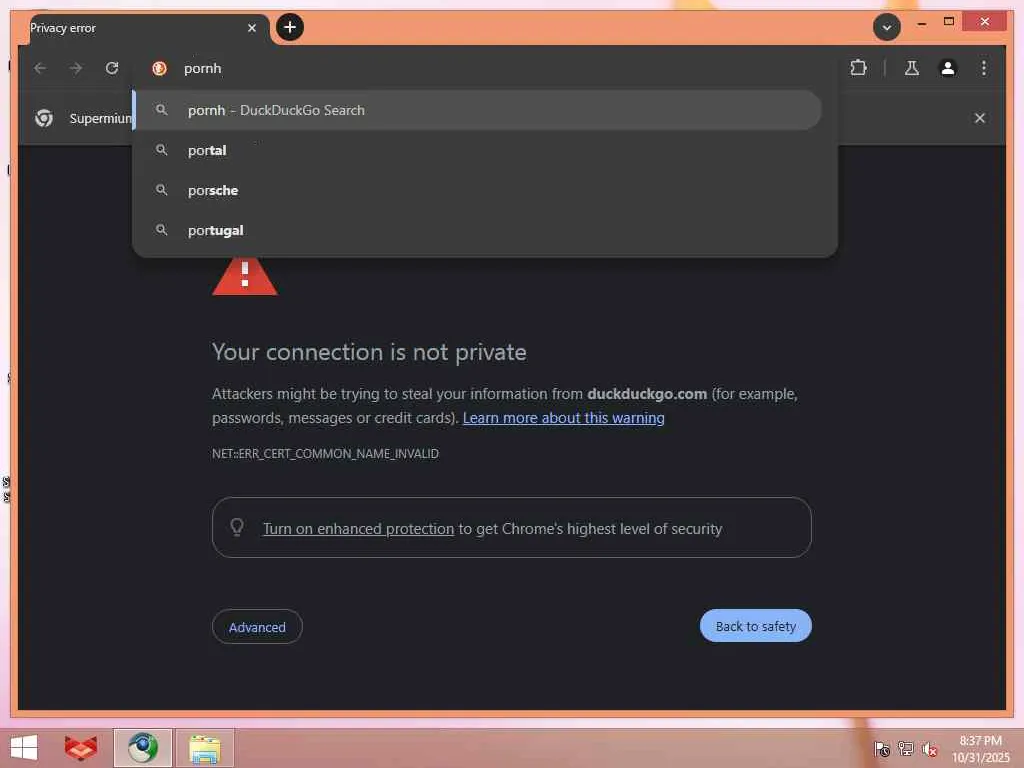Open the Windows Start button
The image size is (1024, 768).
tap(24, 748)
